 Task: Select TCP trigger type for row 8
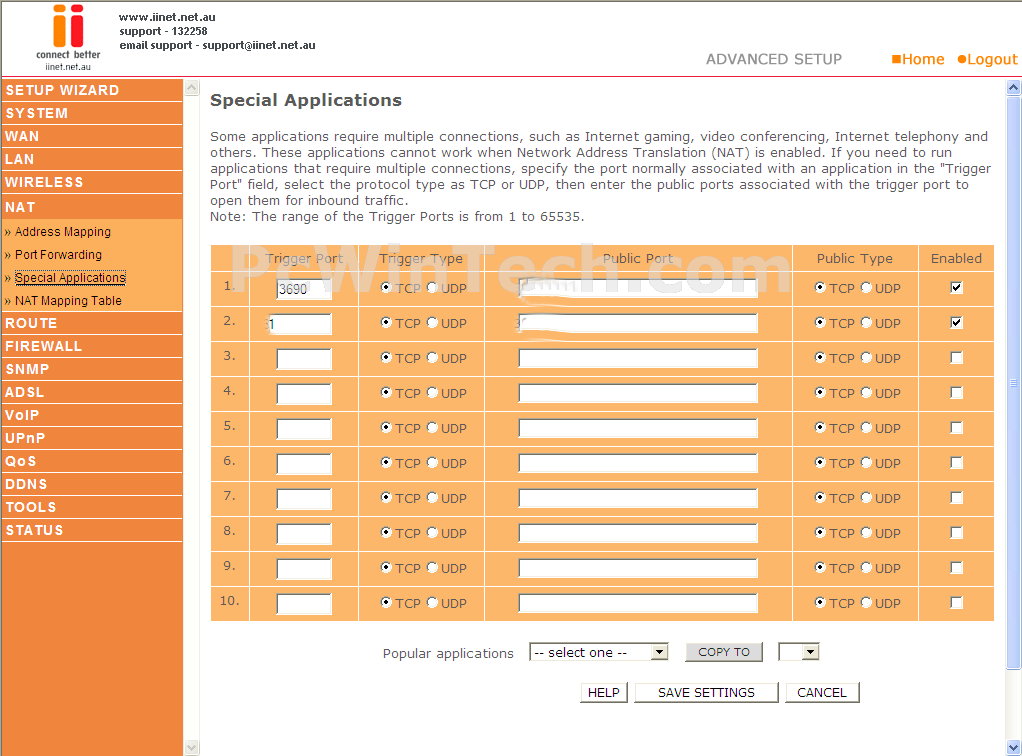[x=386, y=532]
